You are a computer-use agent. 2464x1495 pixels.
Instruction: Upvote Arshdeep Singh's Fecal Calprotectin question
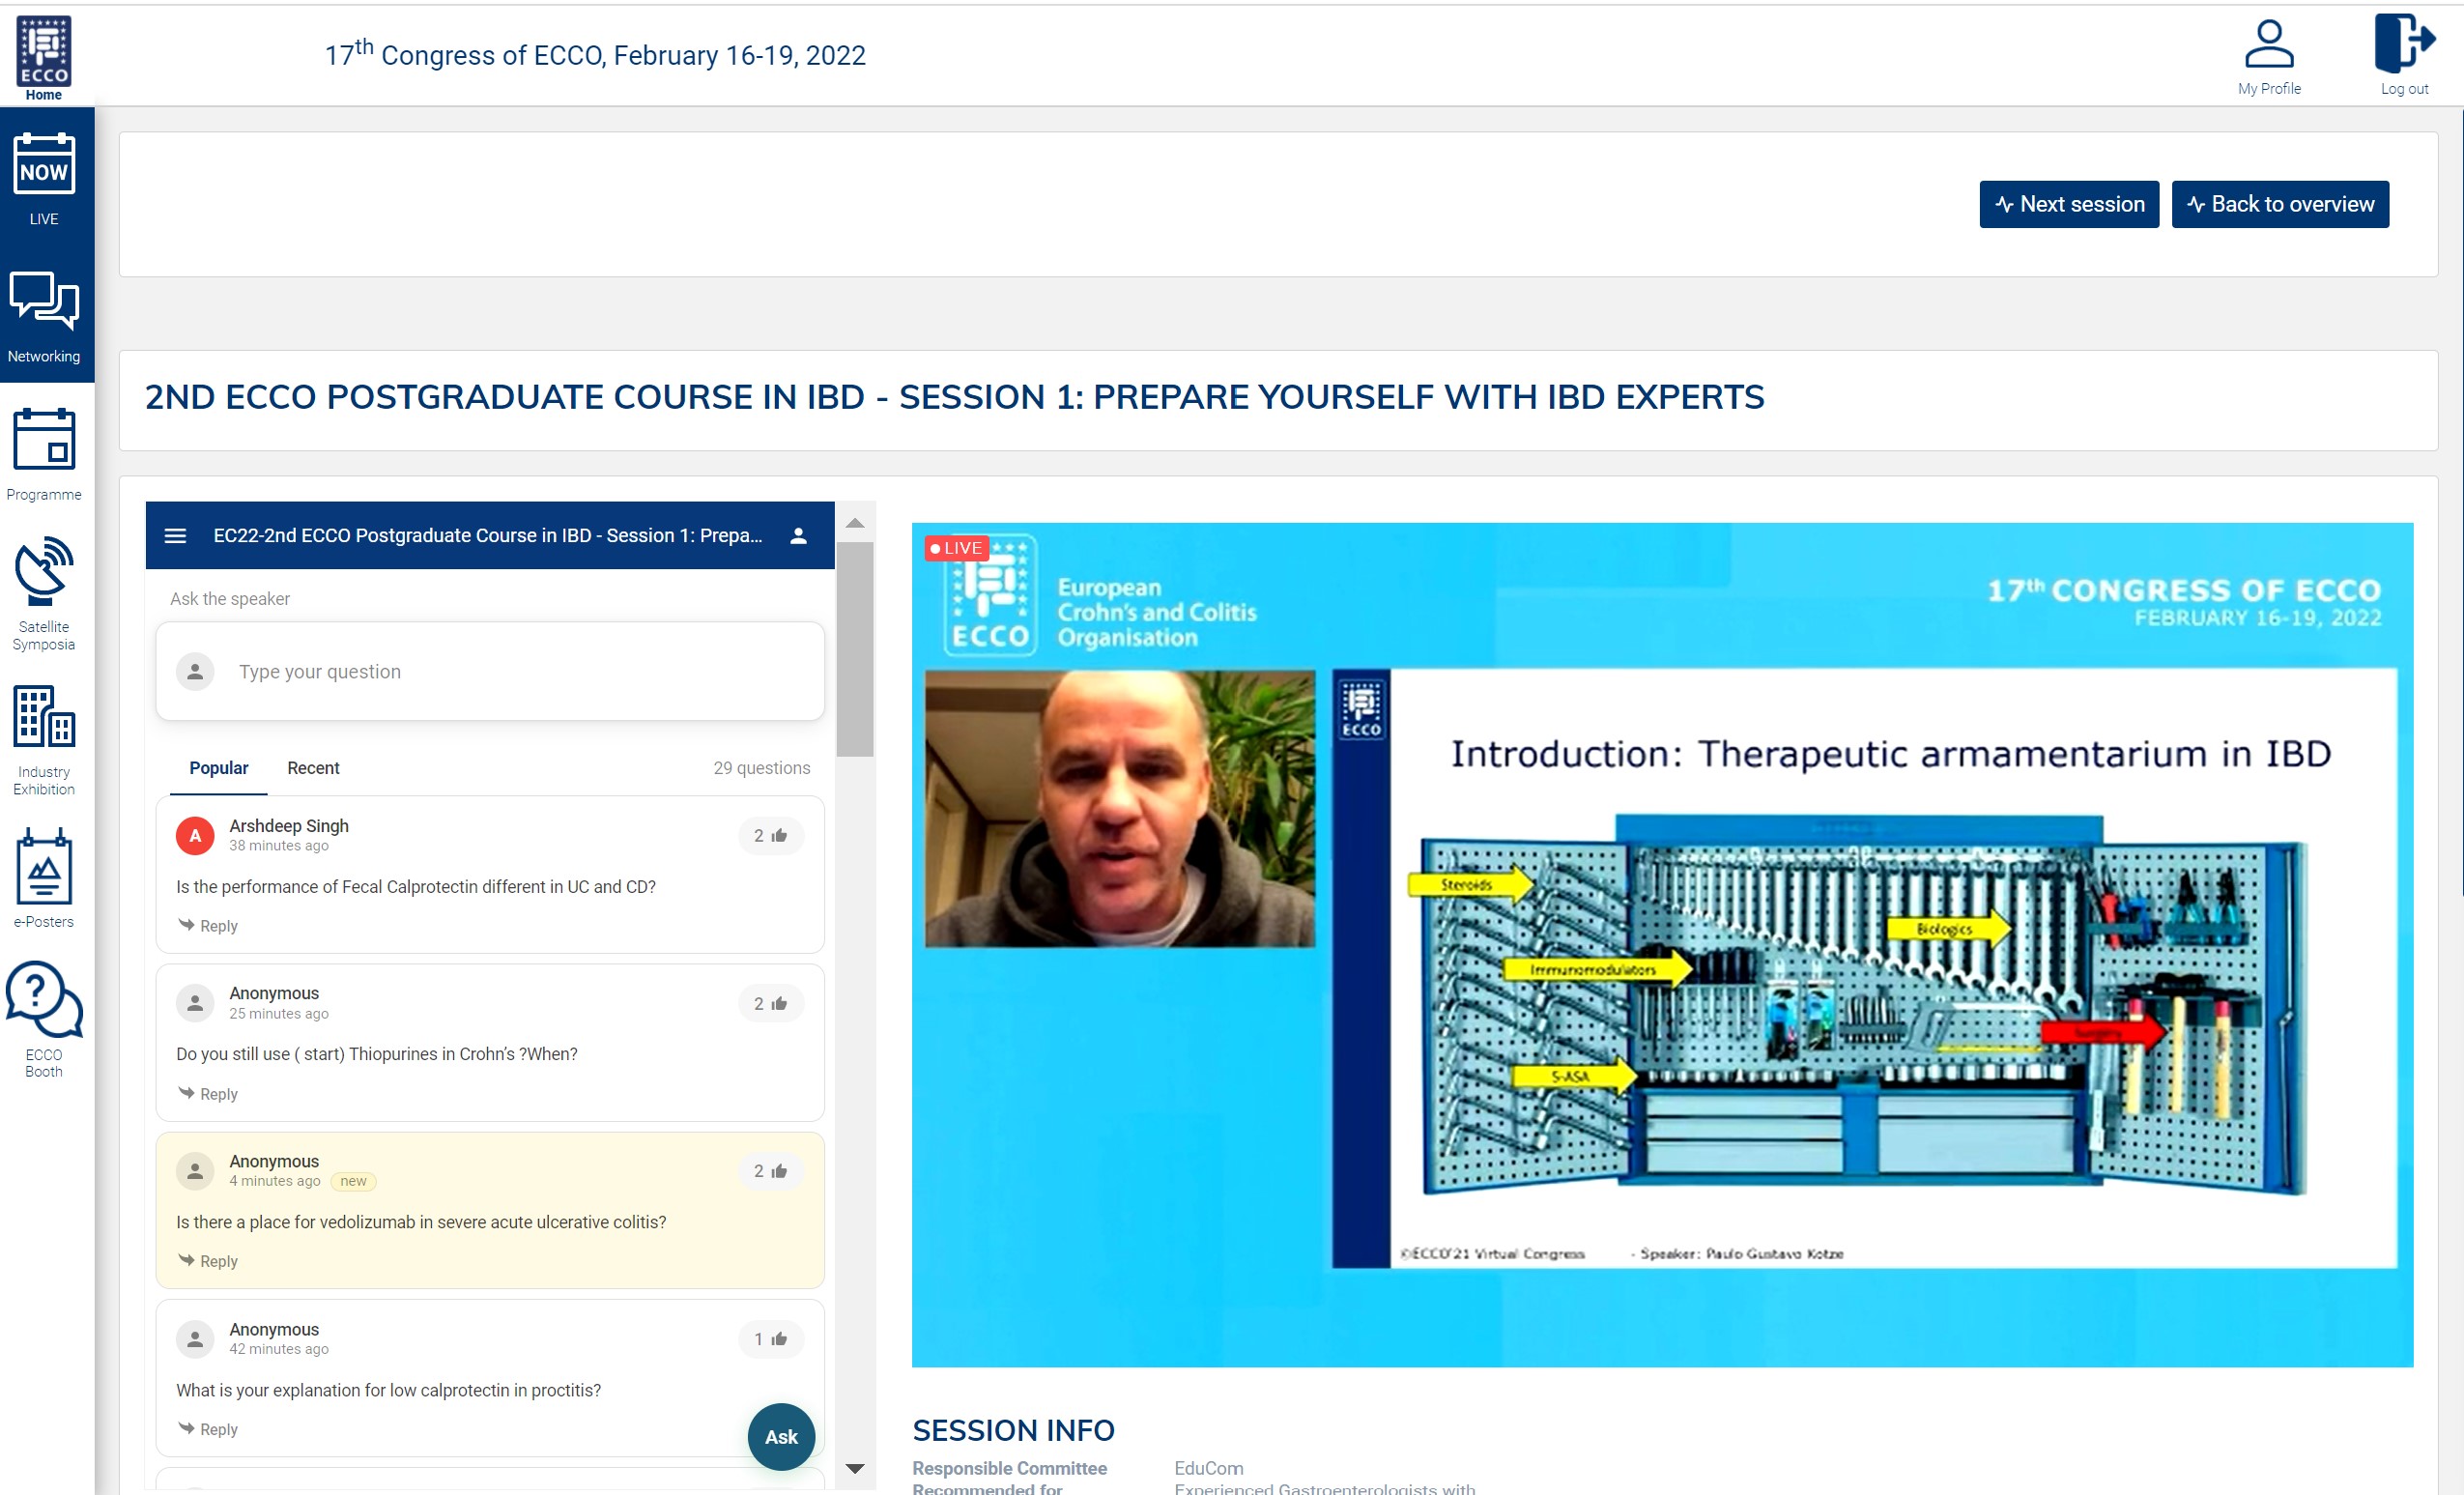[771, 835]
